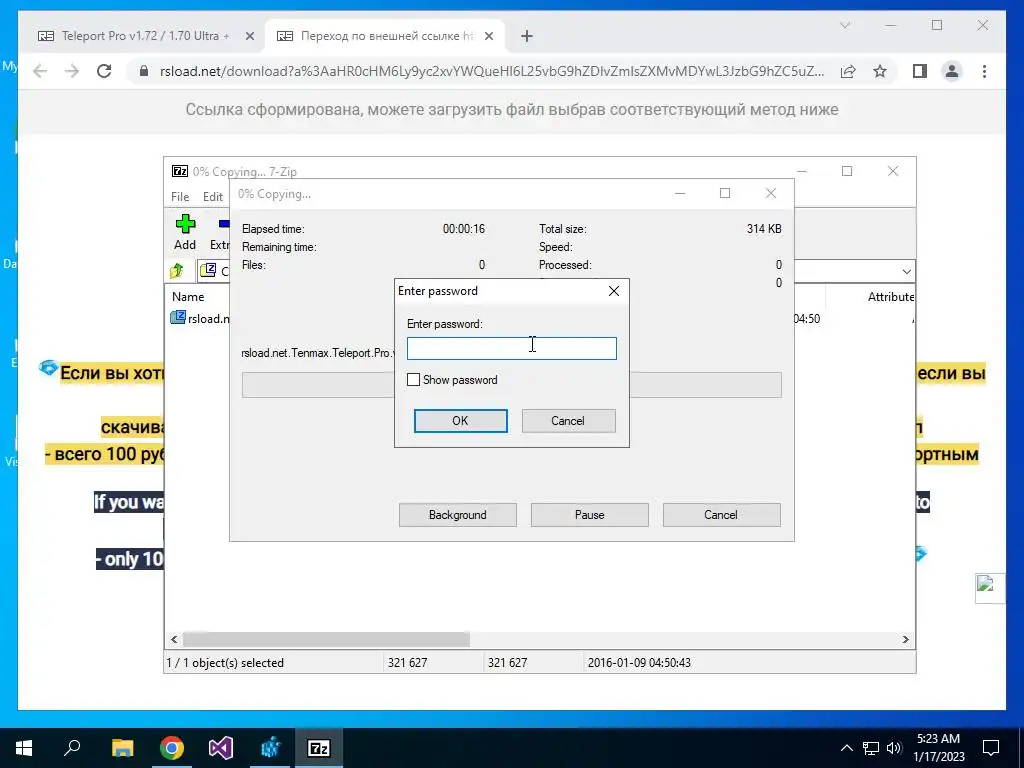Close the Copying progress window
Viewport: 1024px width, 768px height.
(x=771, y=193)
